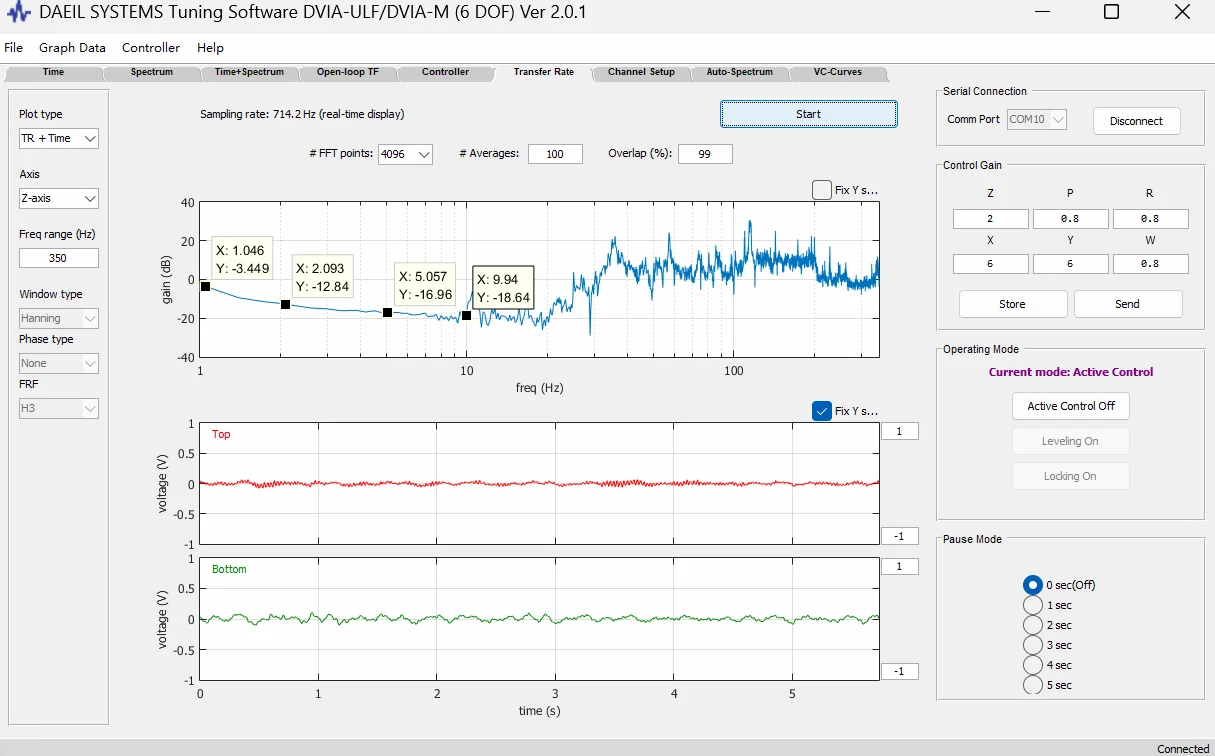
Task: Click the Leveling On button
Action: click(x=1071, y=441)
